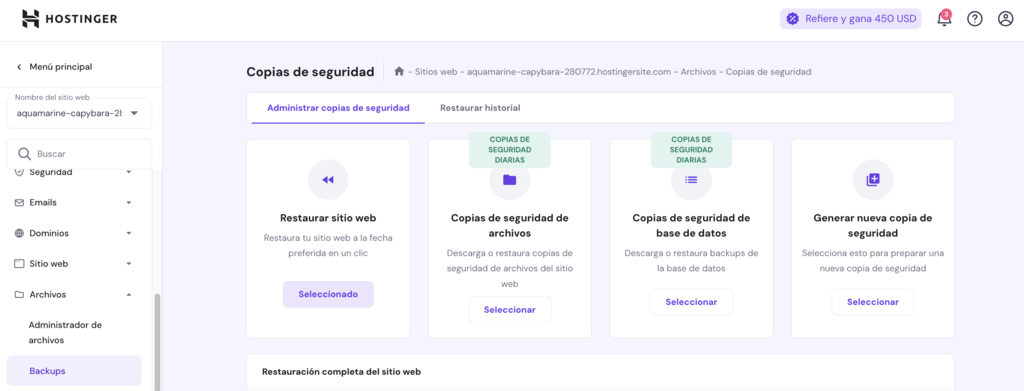Image resolution: width=1024 pixels, height=391 pixels.
Task: Click the search magnifier icon in sidebar
Action: pos(25,154)
